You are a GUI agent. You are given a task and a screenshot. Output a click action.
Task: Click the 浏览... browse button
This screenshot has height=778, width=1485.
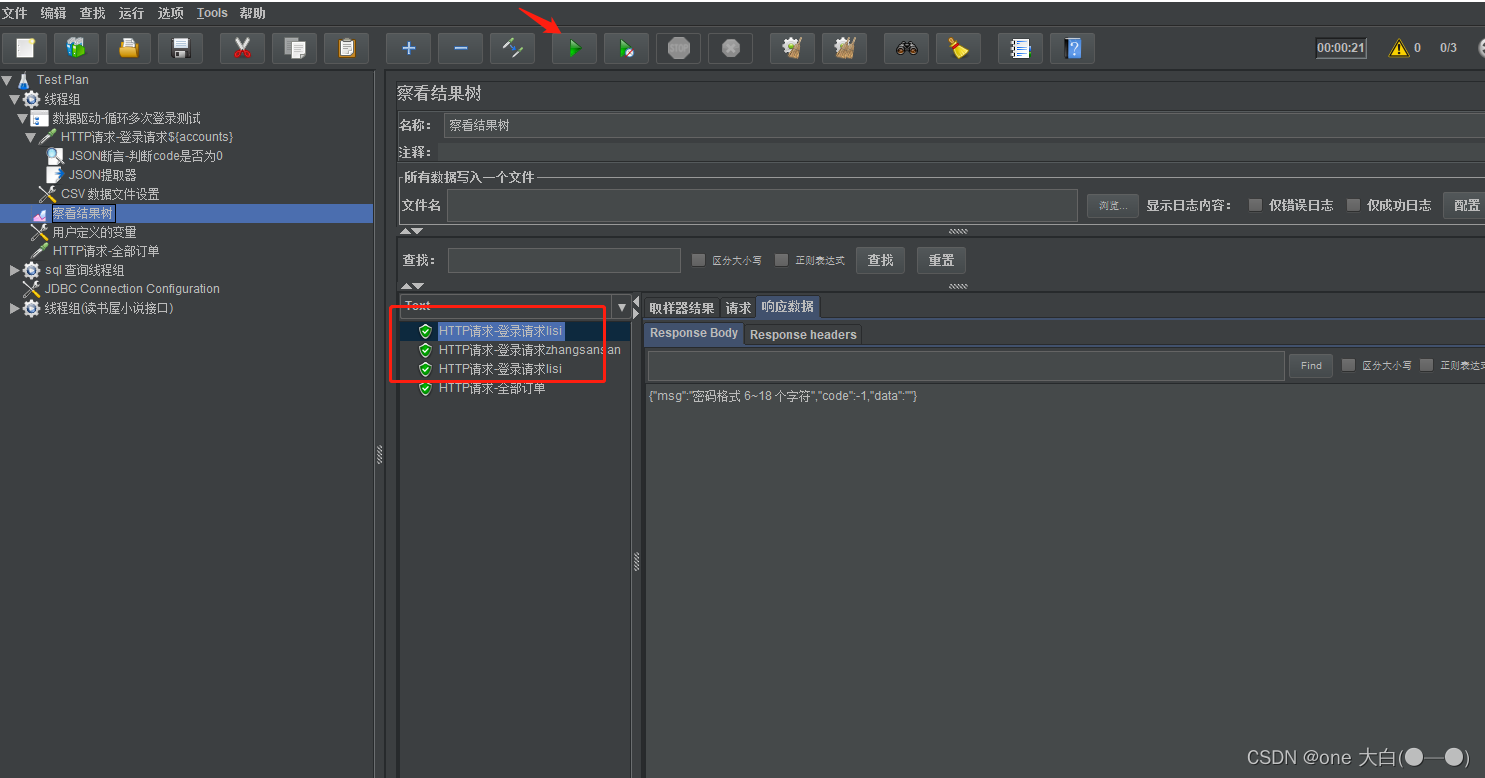point(1112,205)
